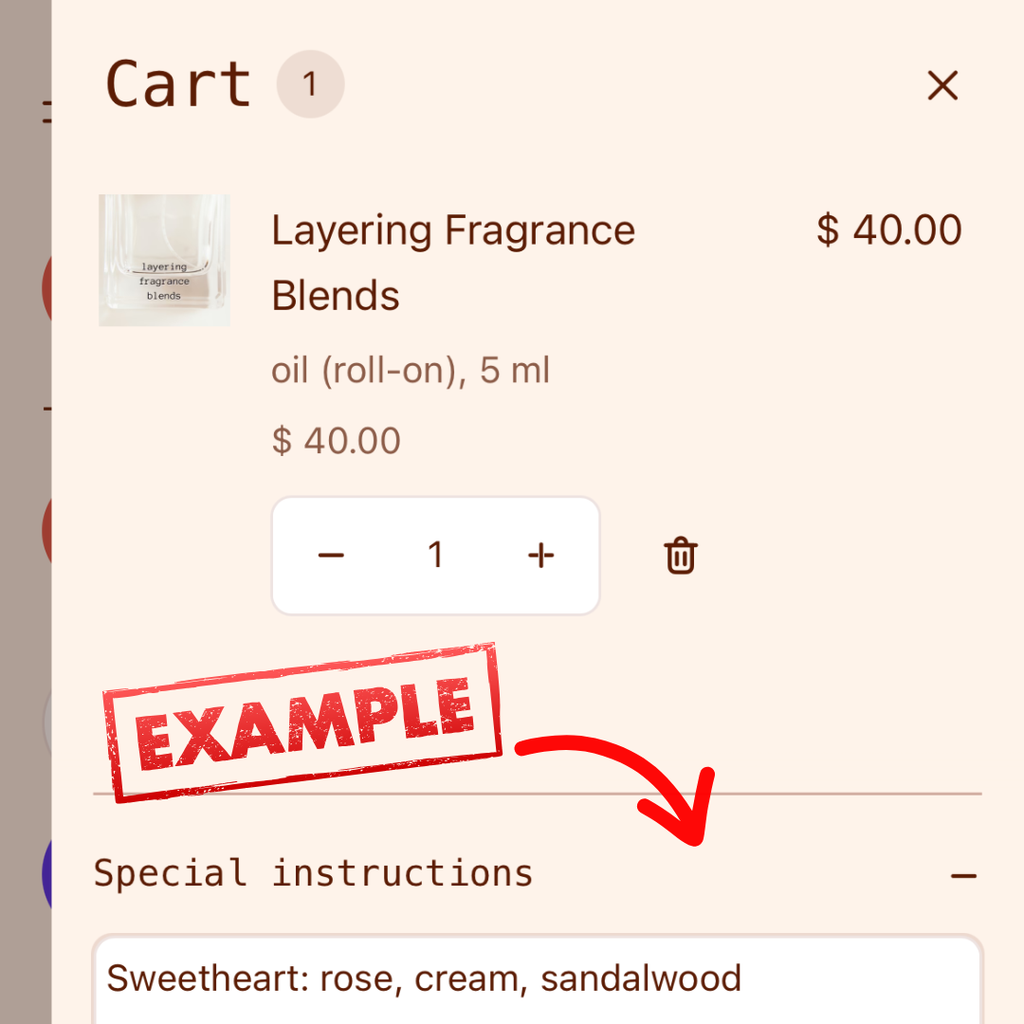Screen dimensions: 1024x1024
Task: Remove item using the trash can icon
Action: coord(679,556)
